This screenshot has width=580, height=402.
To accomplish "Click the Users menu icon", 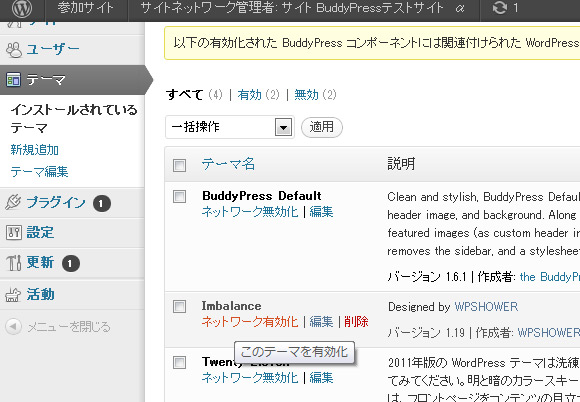I will (14, 50).
